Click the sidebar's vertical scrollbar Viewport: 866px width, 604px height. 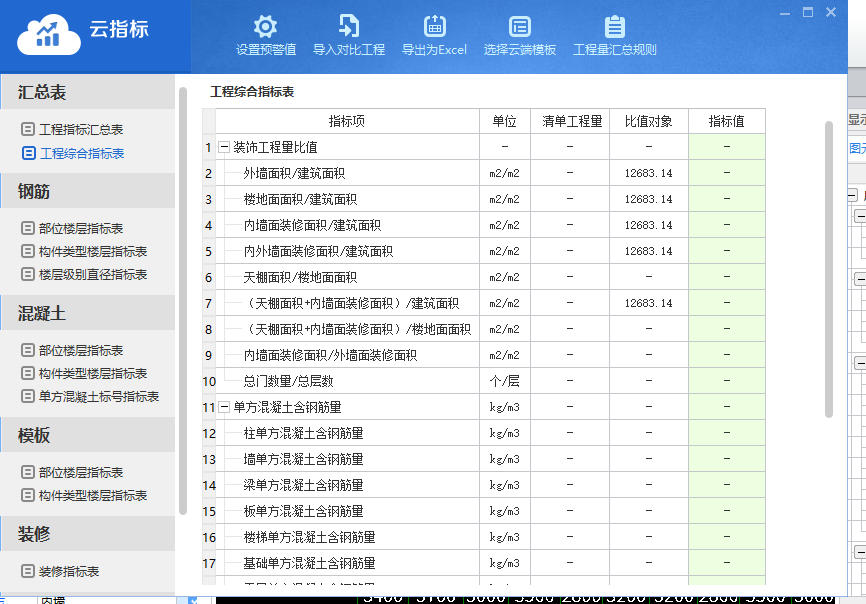[x=183, y=301]
